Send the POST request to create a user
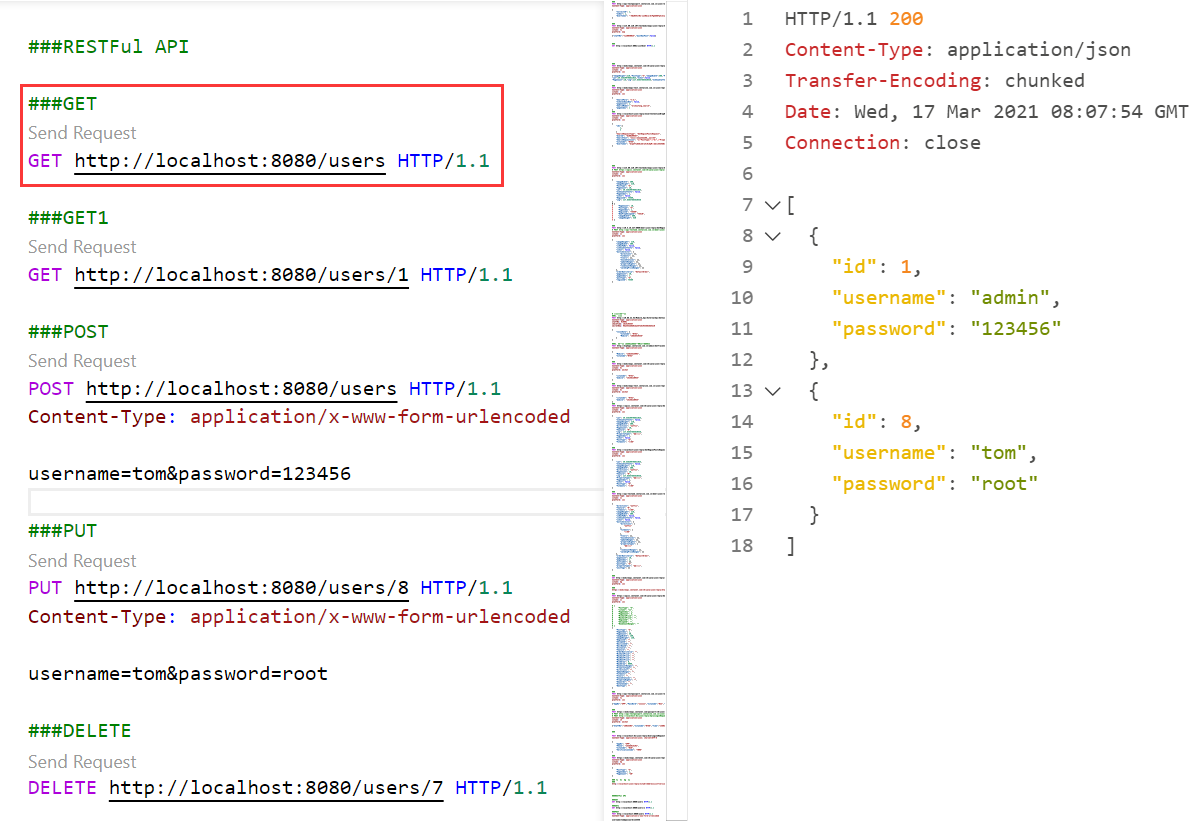Screen dimensions: 1200x821 tap(82, 361)
